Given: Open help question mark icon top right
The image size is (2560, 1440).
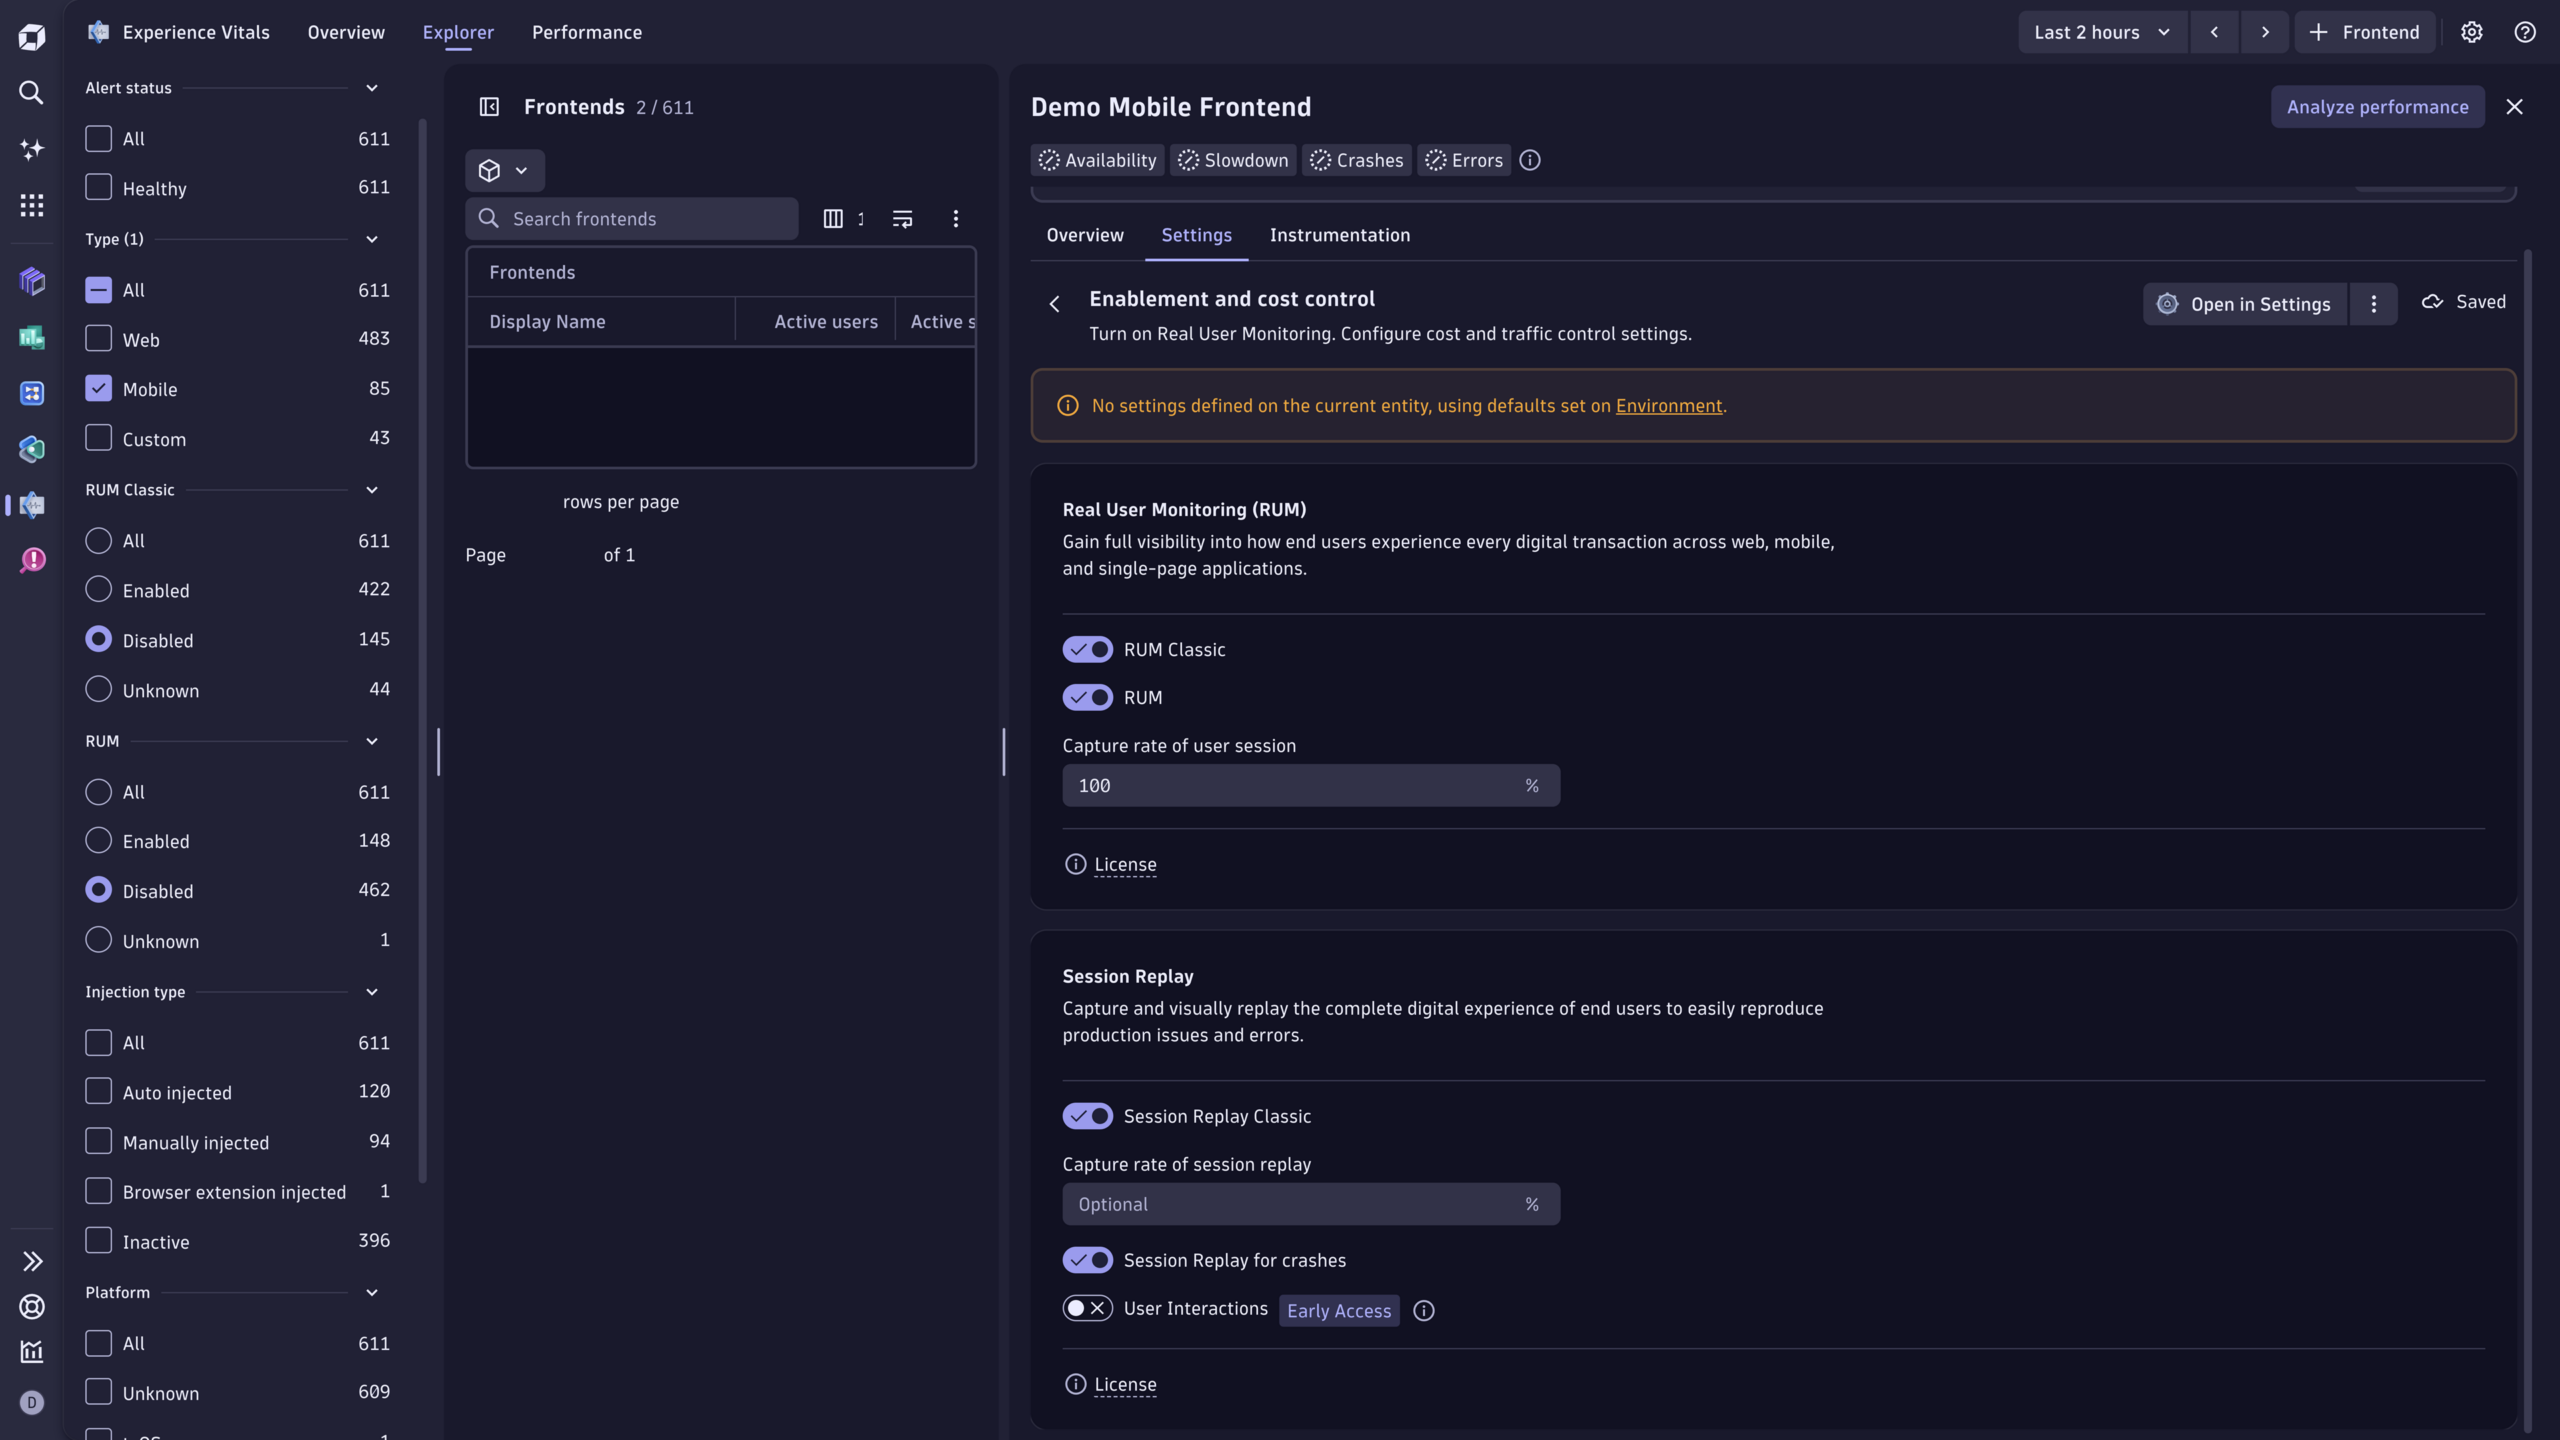Looking at the screenshot, I should [2524, 32].
